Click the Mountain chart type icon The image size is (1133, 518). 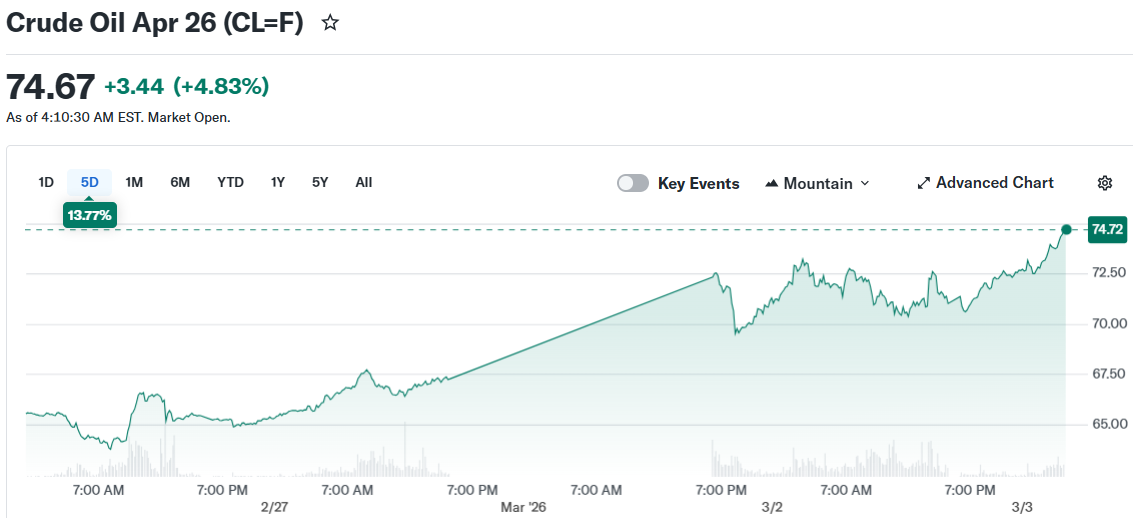click(771, 184)
